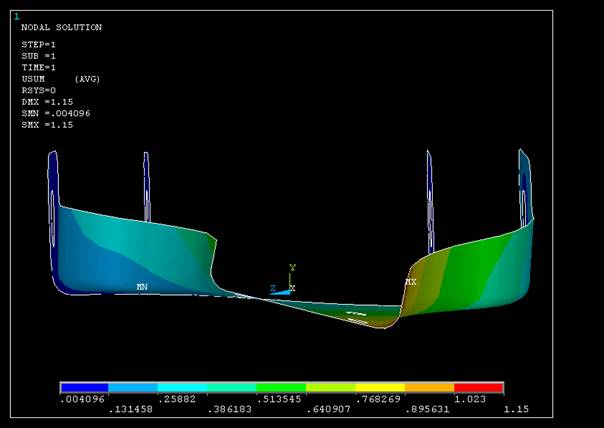The height and width of the screenshot is (428, 604).
Task: Click the DMX =1.15 label
Action: 47,102
